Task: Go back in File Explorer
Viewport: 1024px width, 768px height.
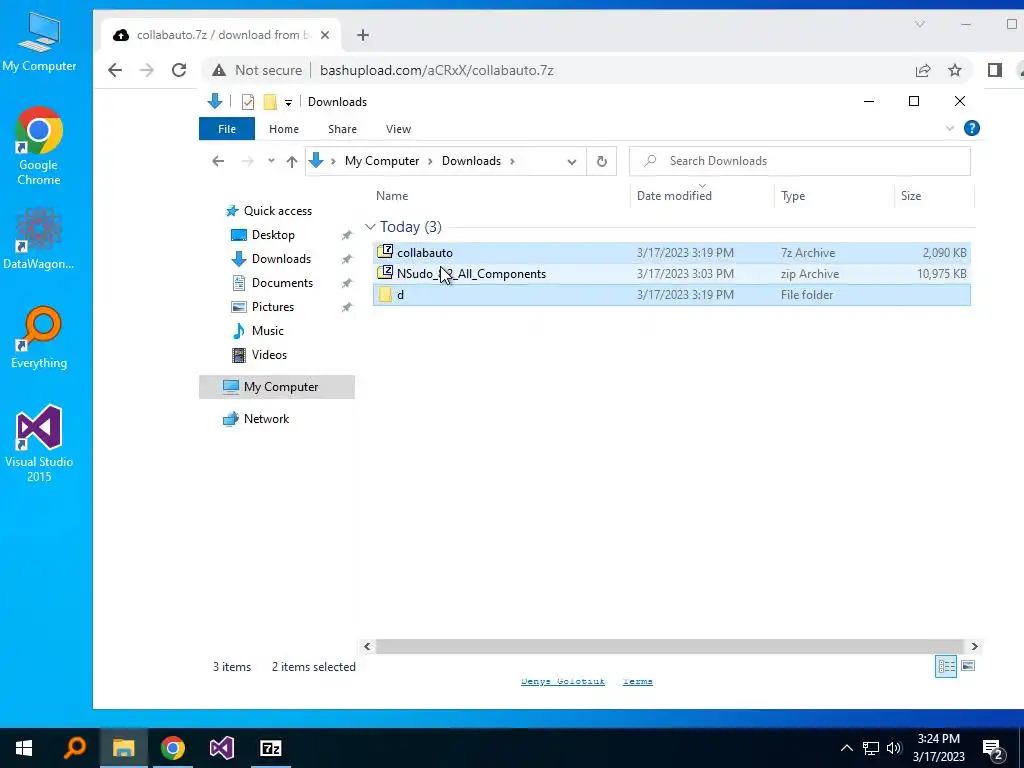Action: [218, 161]
